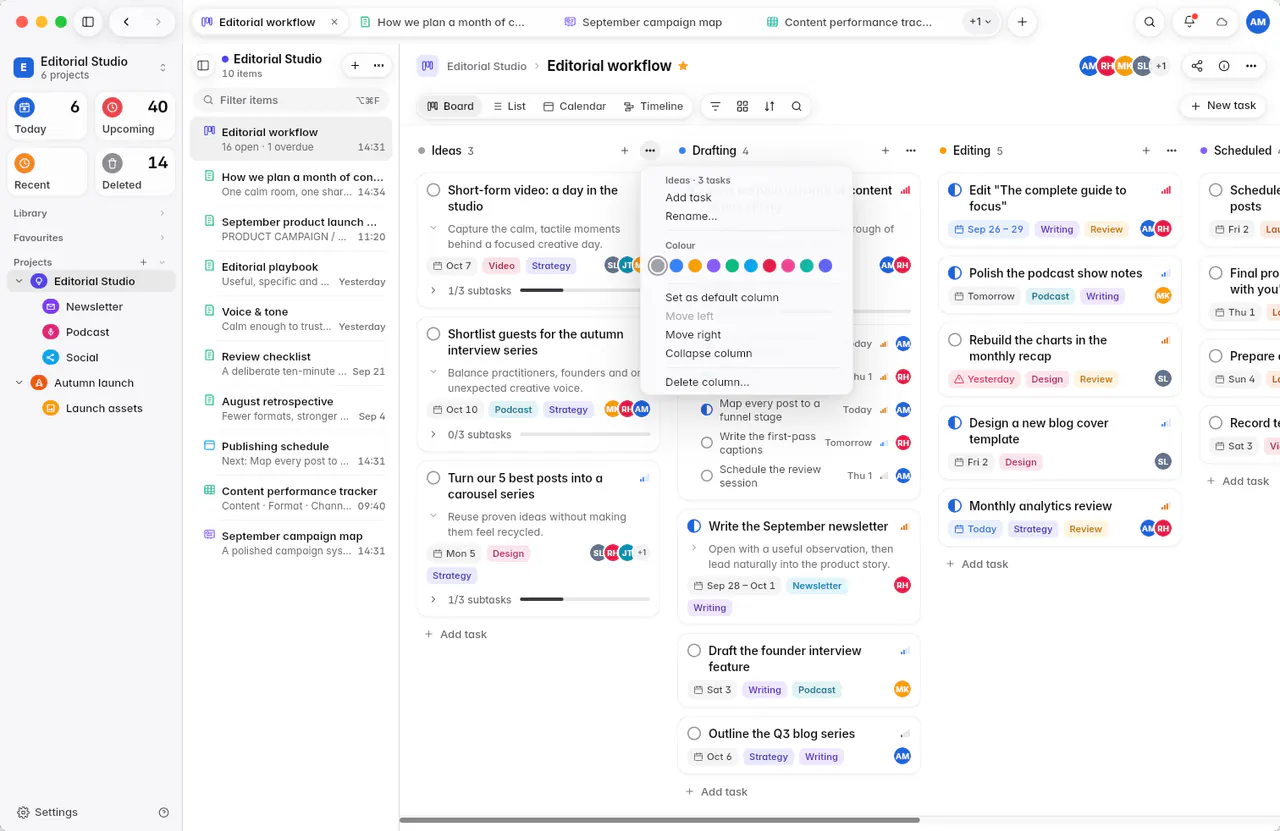Image resolution: width=1280 pixels, height=831 pixels.
Task: Click Add task below the Ideas column
Action: click(456, 634)
